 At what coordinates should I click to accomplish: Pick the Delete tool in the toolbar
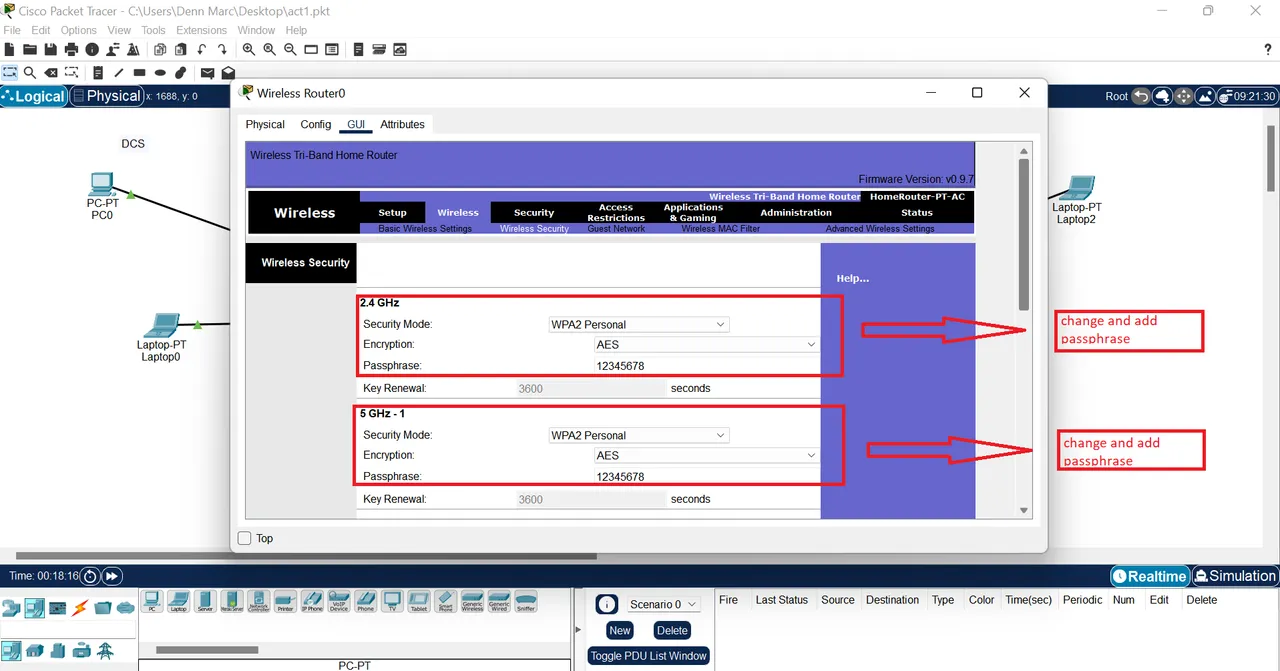point(50,73)
